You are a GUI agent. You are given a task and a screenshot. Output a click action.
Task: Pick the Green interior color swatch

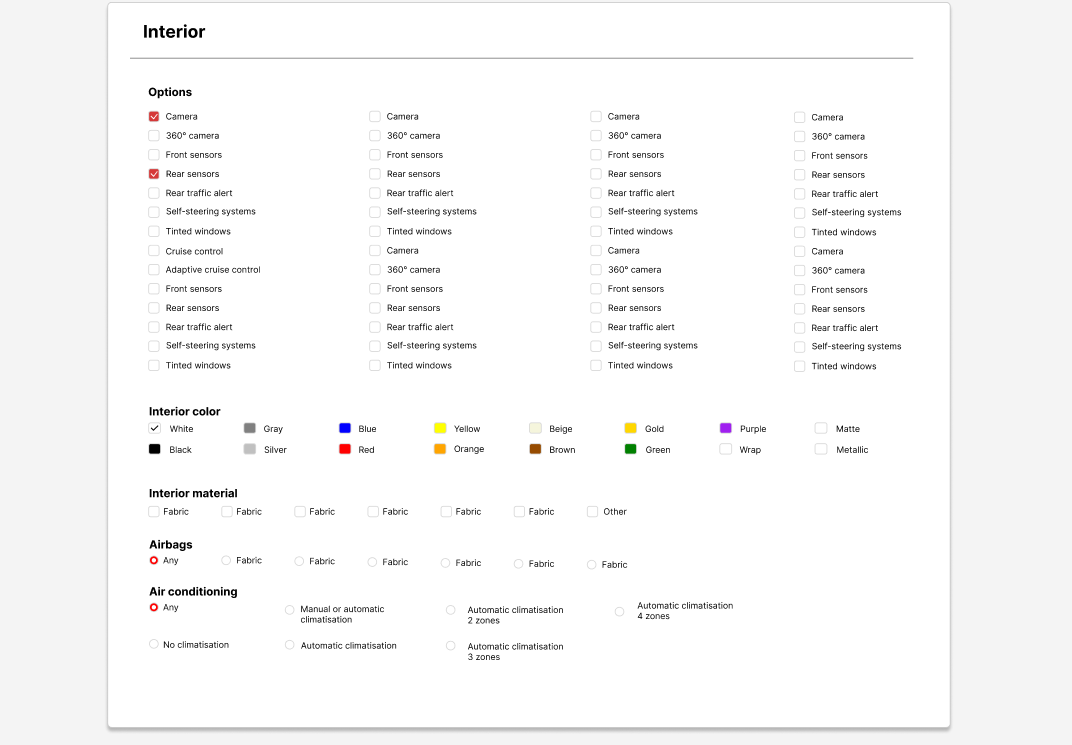630,449
